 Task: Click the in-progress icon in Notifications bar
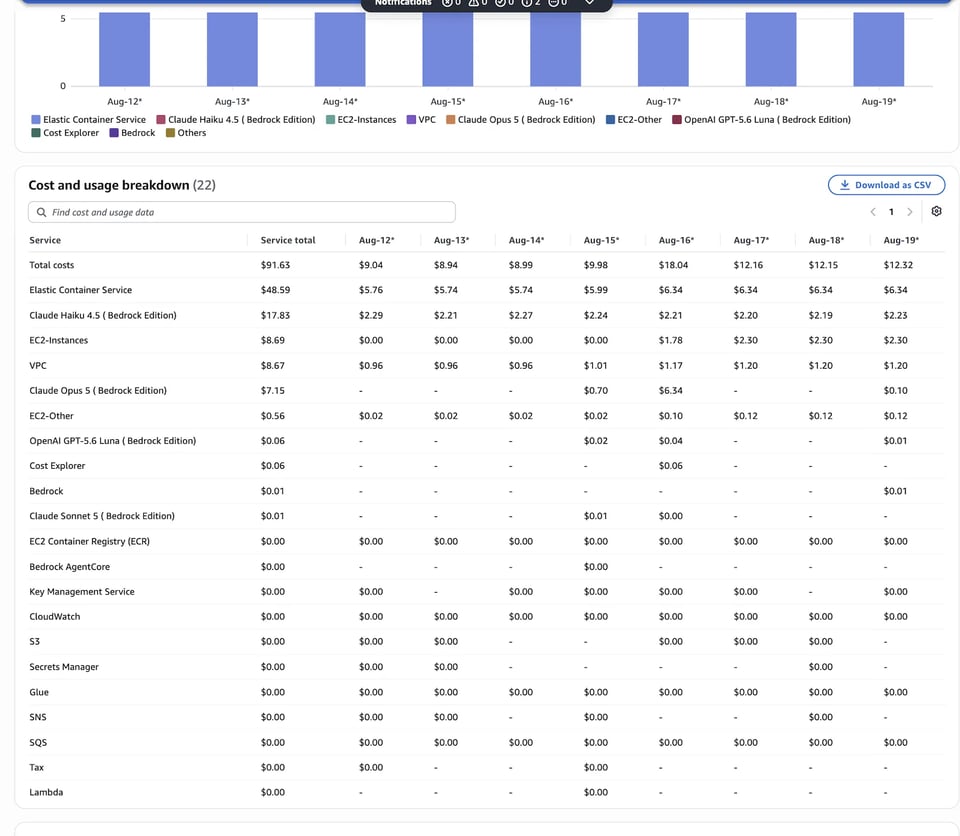point(553,2)
